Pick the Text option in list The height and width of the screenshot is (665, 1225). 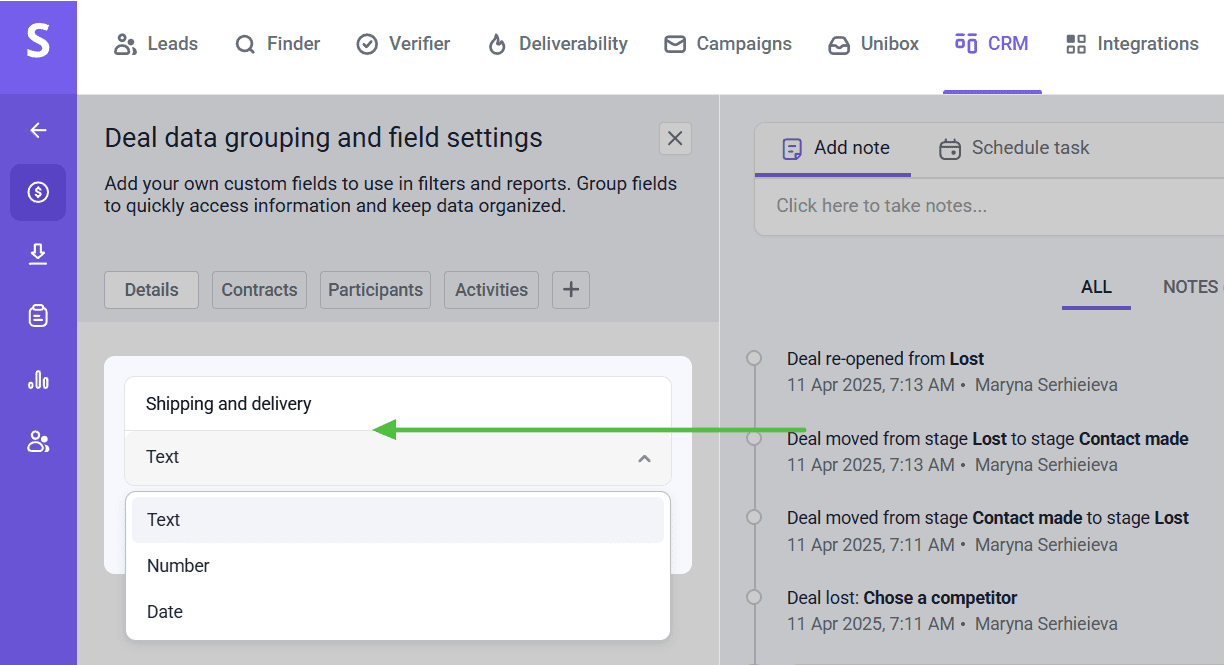tap(164, 520)
